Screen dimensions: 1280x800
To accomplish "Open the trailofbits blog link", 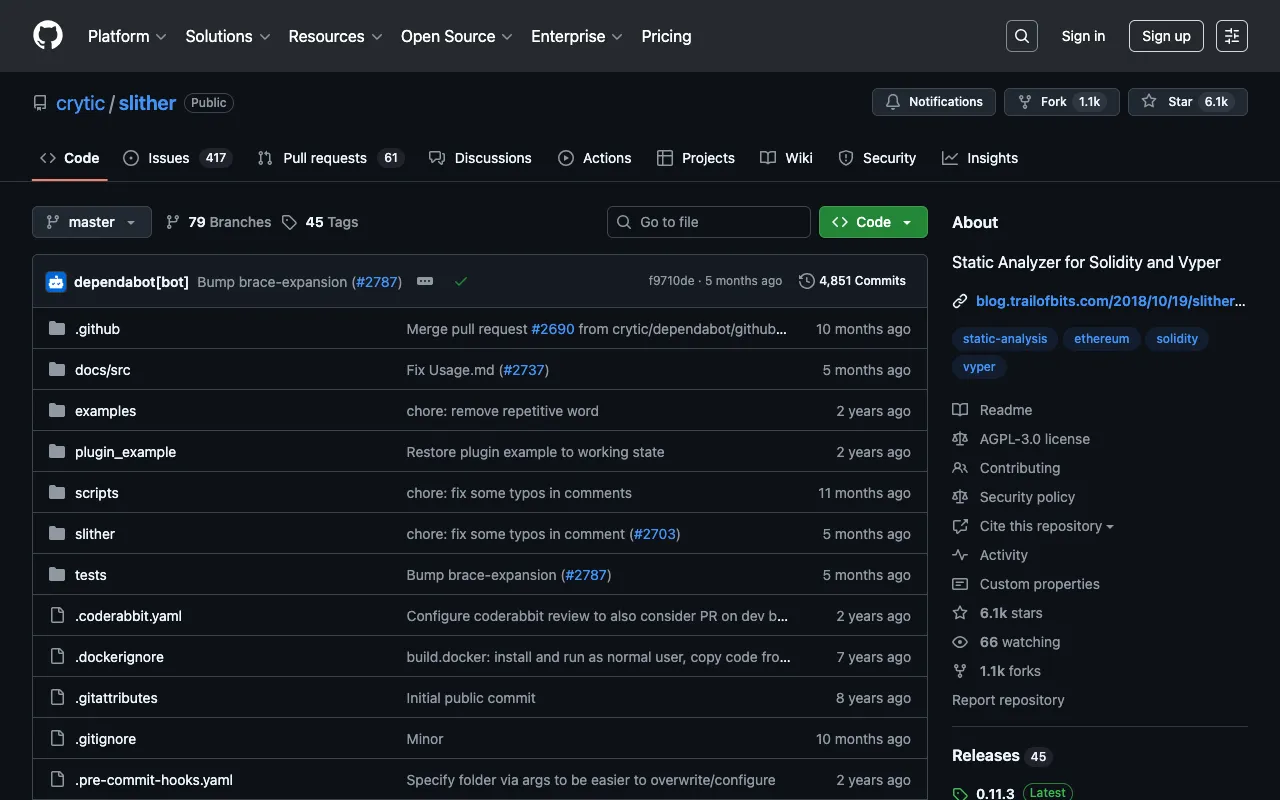I will [x=1110, y=300].
